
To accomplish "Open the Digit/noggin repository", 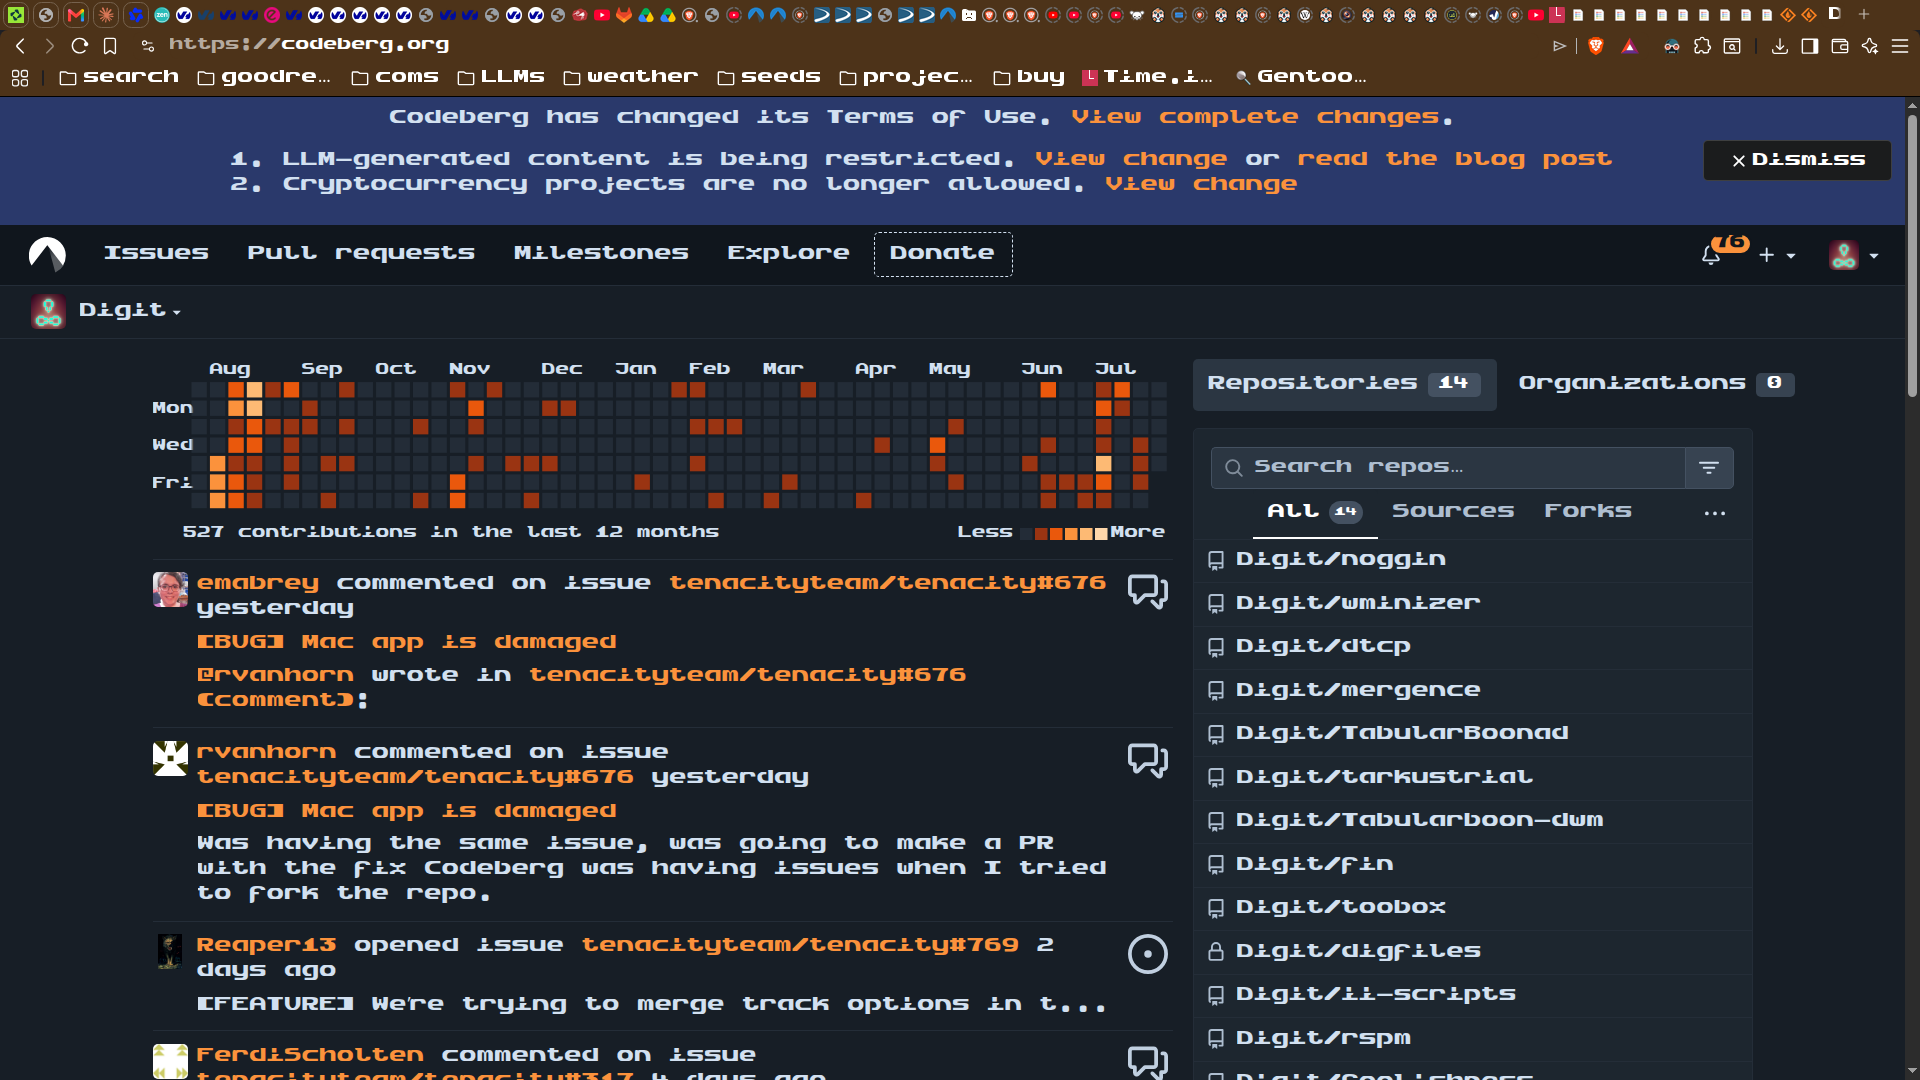I will point(1341,560).
